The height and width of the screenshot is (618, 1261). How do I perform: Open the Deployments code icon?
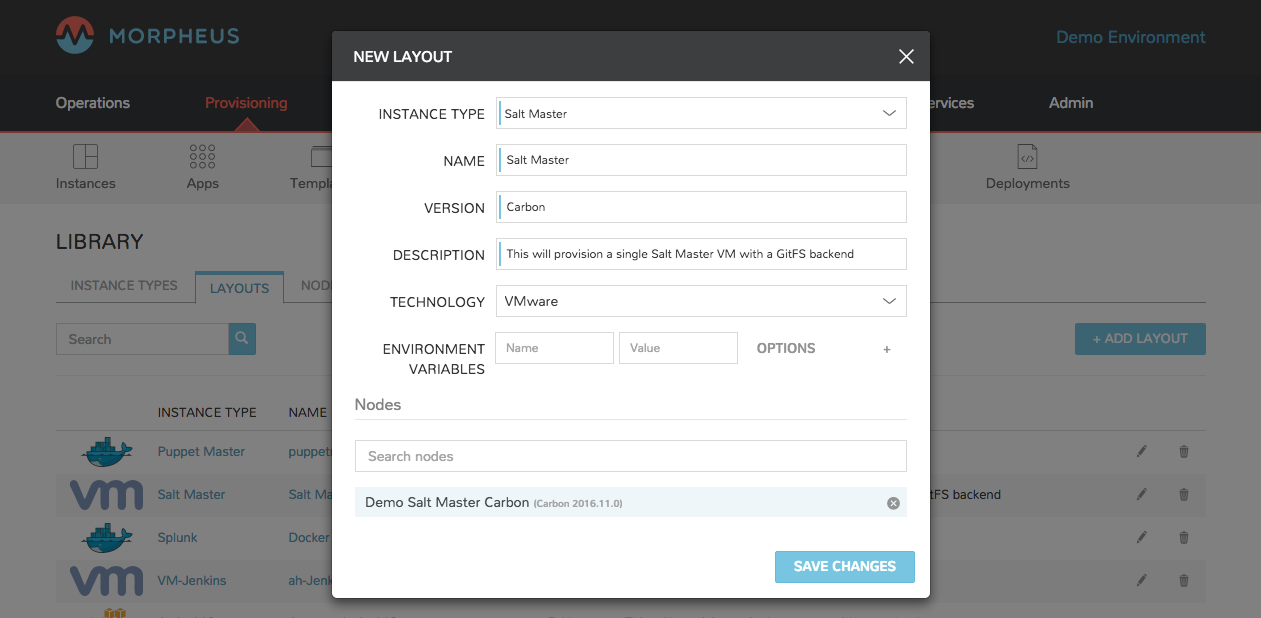click(x=1027, y=156)
